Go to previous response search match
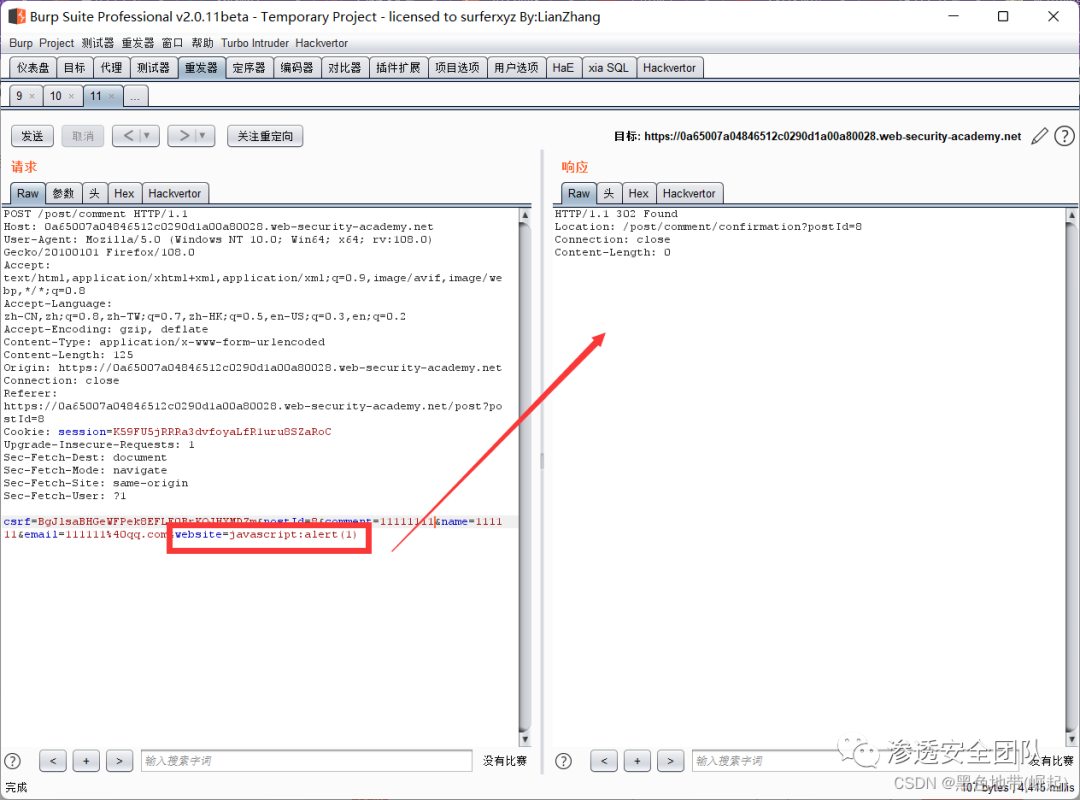The image size is (1080, 800). pyautogui.click(x=604, y=761)
